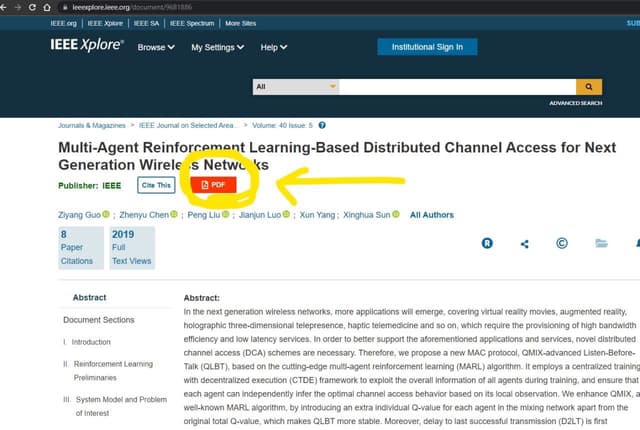640x430 pixels.
Task: Open the Help dropdown menu
Action: (273, 47)
